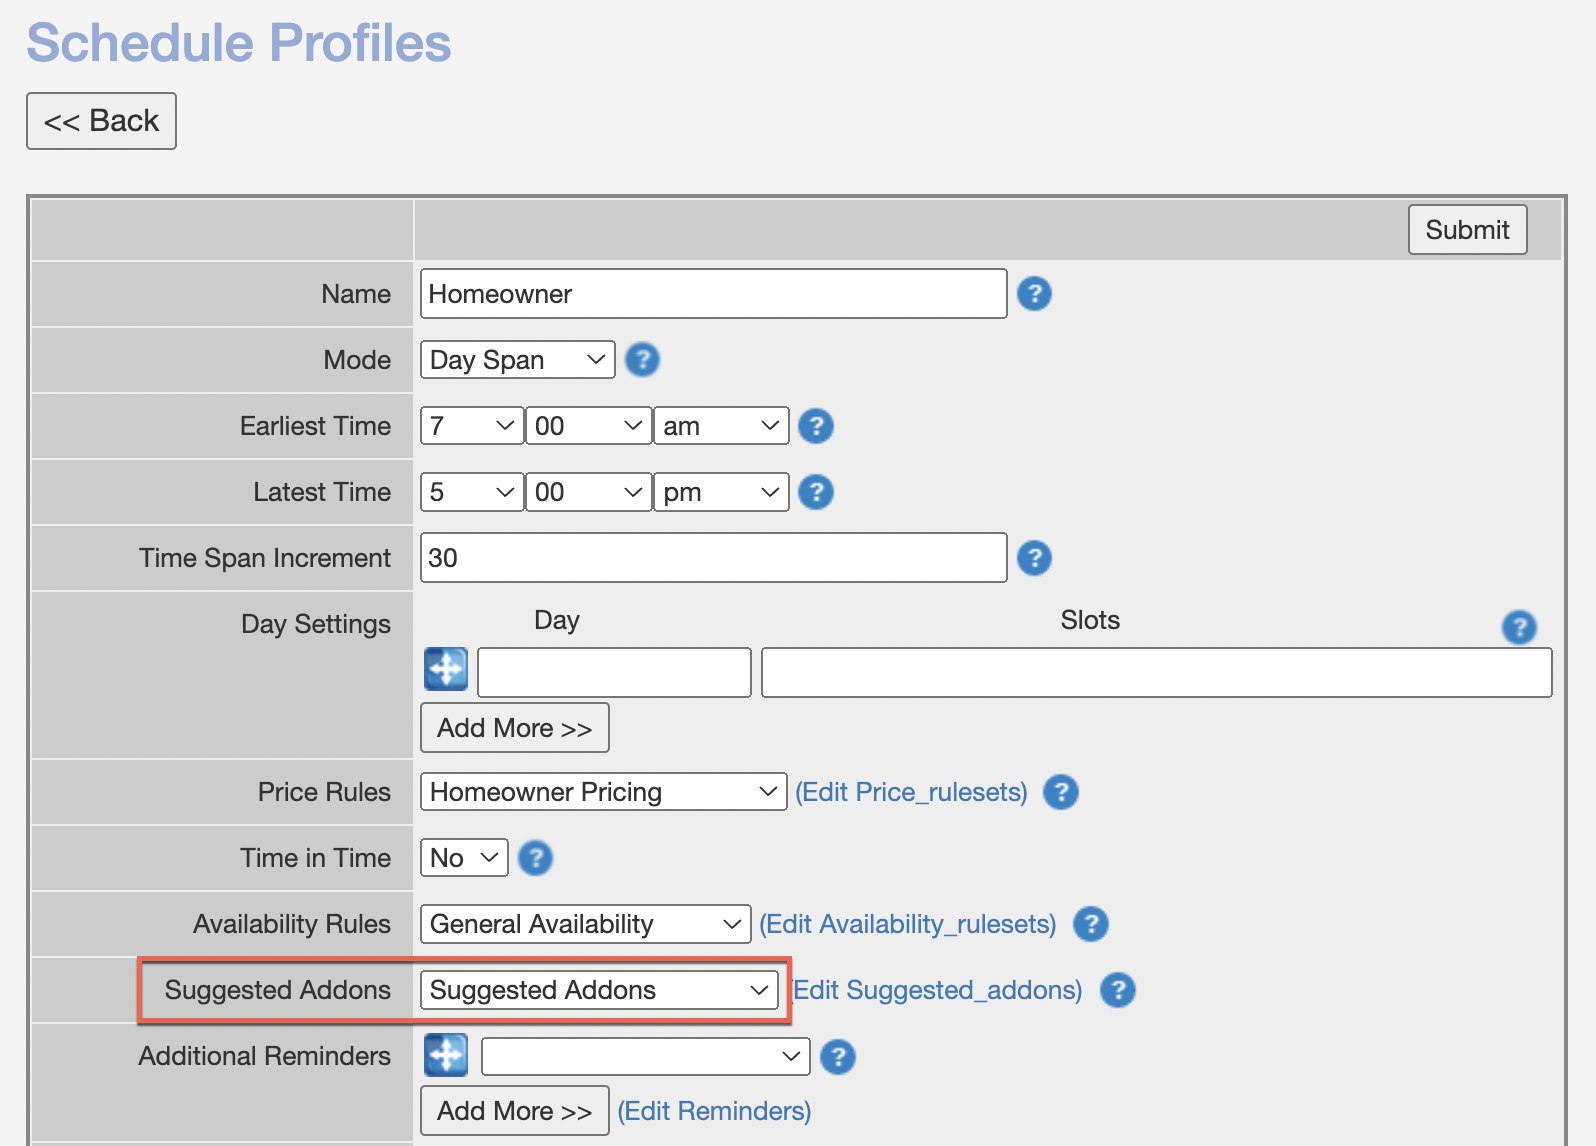The height and width of the screenshot is (1146, 1596).
Task: Open the Availability Rules dropdown
Action: [x=585, y=924]
